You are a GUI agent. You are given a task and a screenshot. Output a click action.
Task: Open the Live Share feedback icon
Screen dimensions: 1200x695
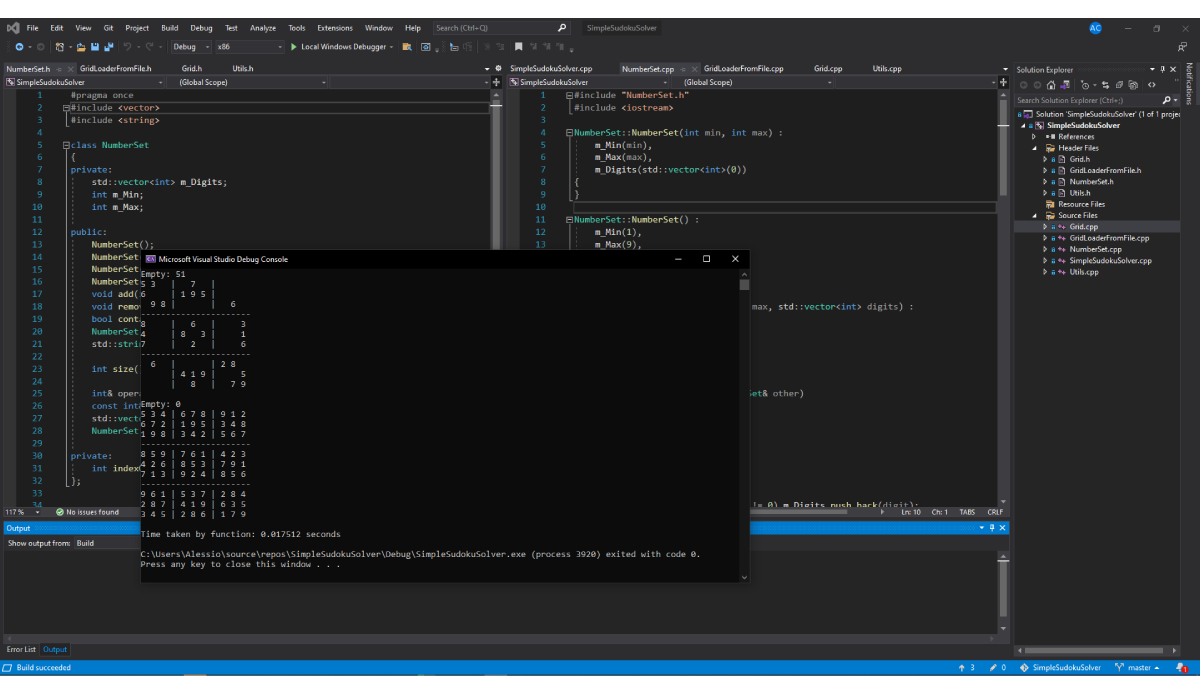coord(1184,47)
